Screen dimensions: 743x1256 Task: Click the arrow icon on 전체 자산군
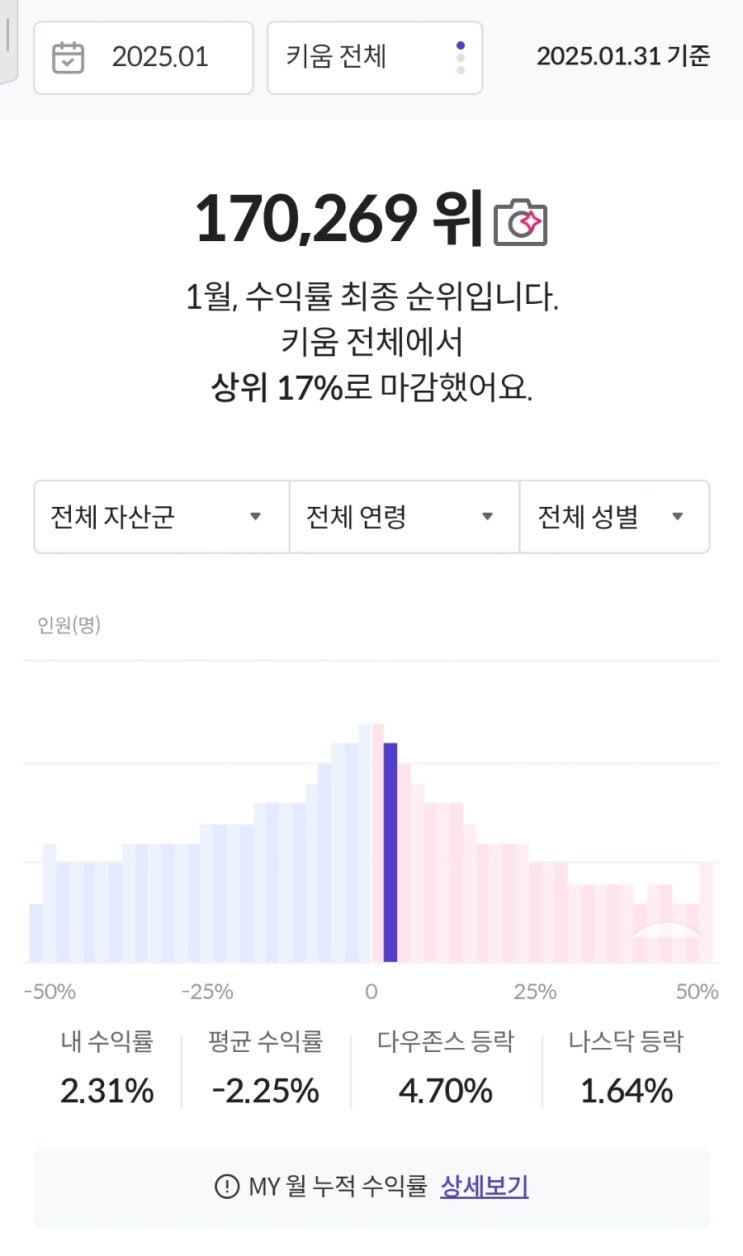point(255,517)
